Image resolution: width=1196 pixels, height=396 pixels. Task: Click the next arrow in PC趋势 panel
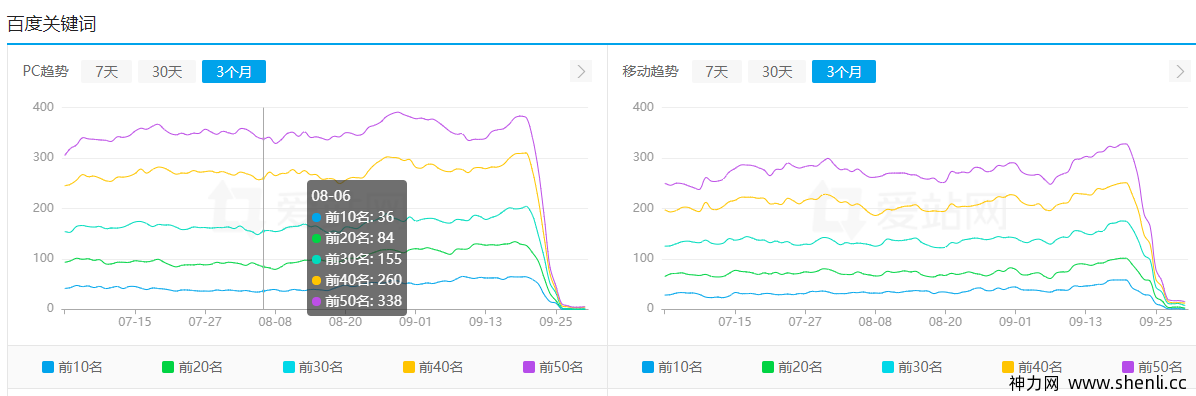click(x=581, y=72)
